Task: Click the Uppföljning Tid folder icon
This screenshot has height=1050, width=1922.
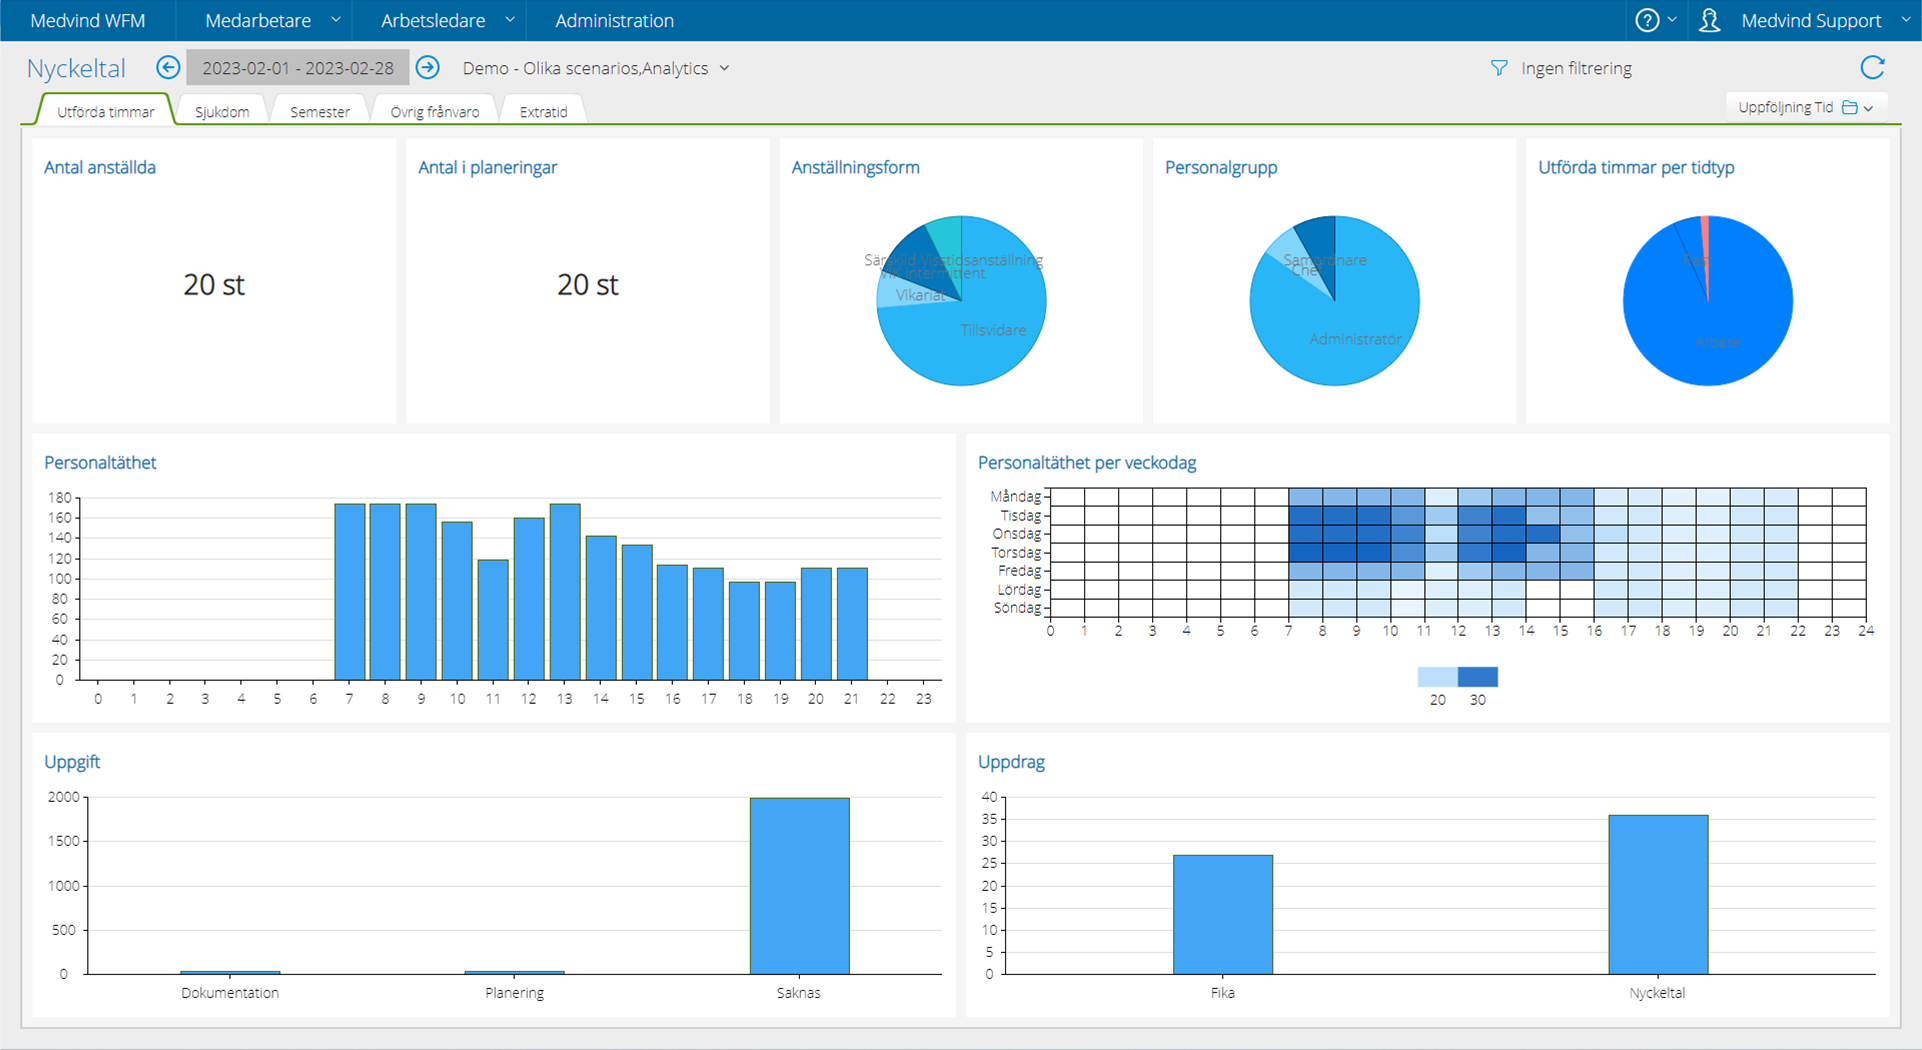Action: [x=1850, y=107]
